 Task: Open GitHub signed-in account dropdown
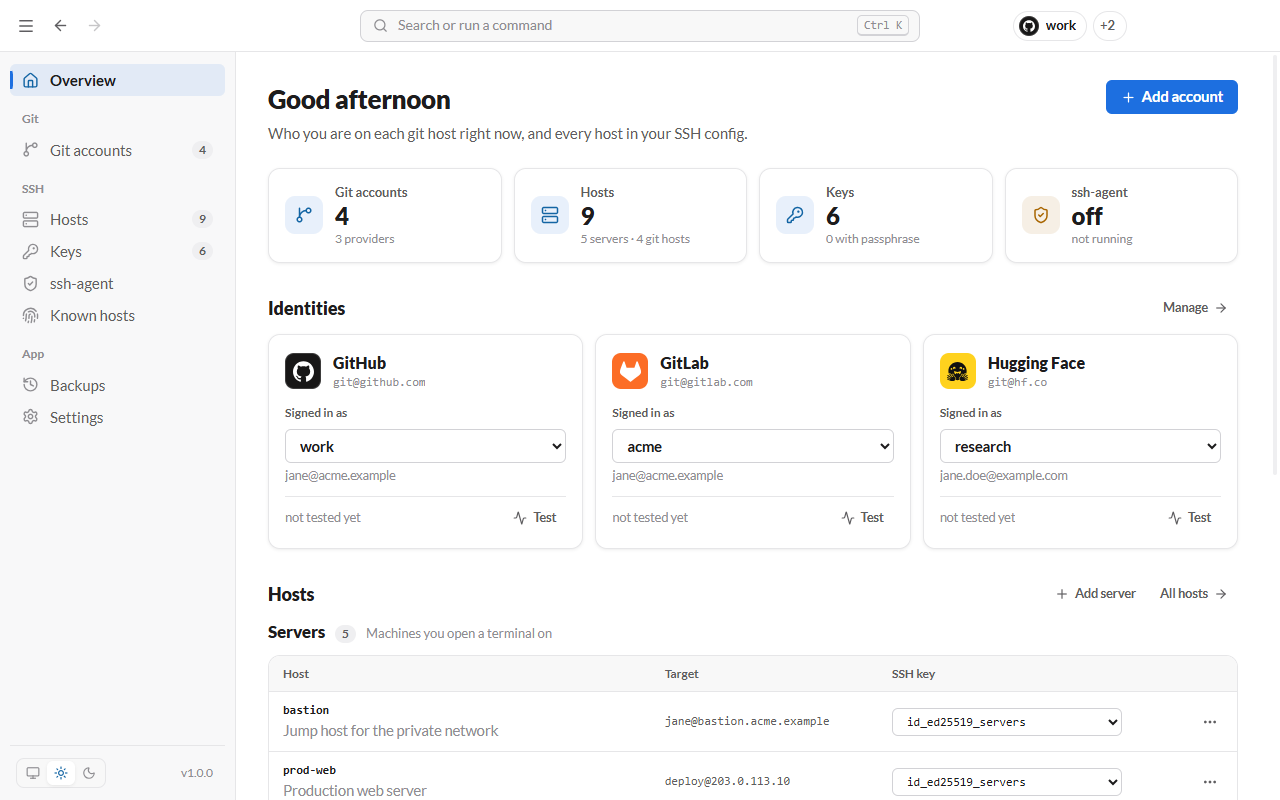425,446
